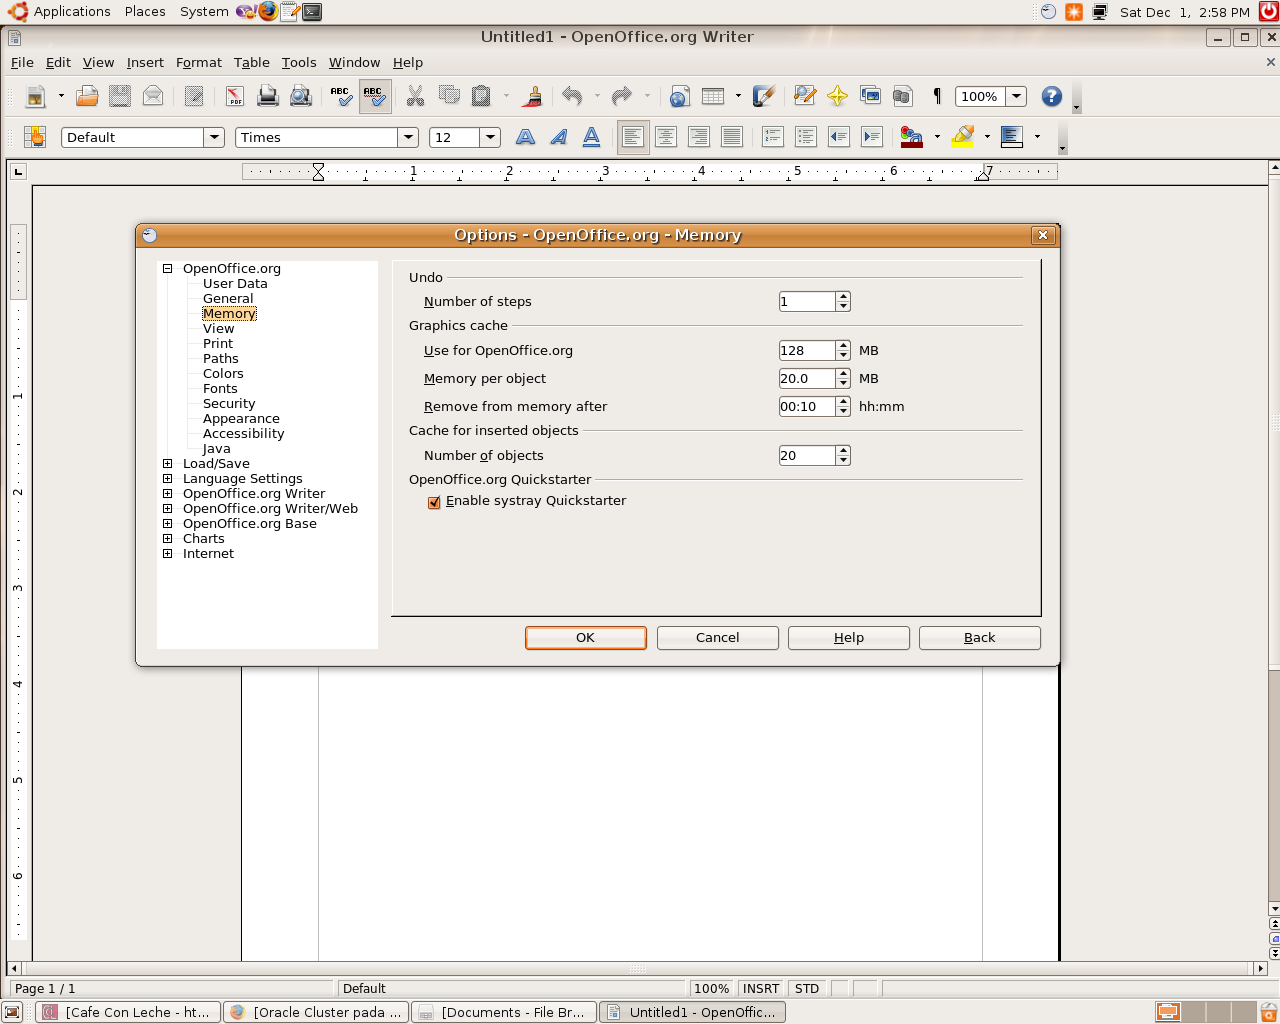Toggle the Align Left icon
This screenshot has height=1024, width=1280.
pyautogui.click(x=633, y=137)
